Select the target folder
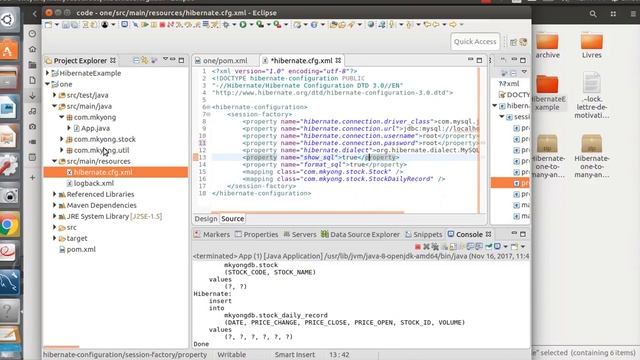This screenshot has width=640, height=360. click(77, 238)
